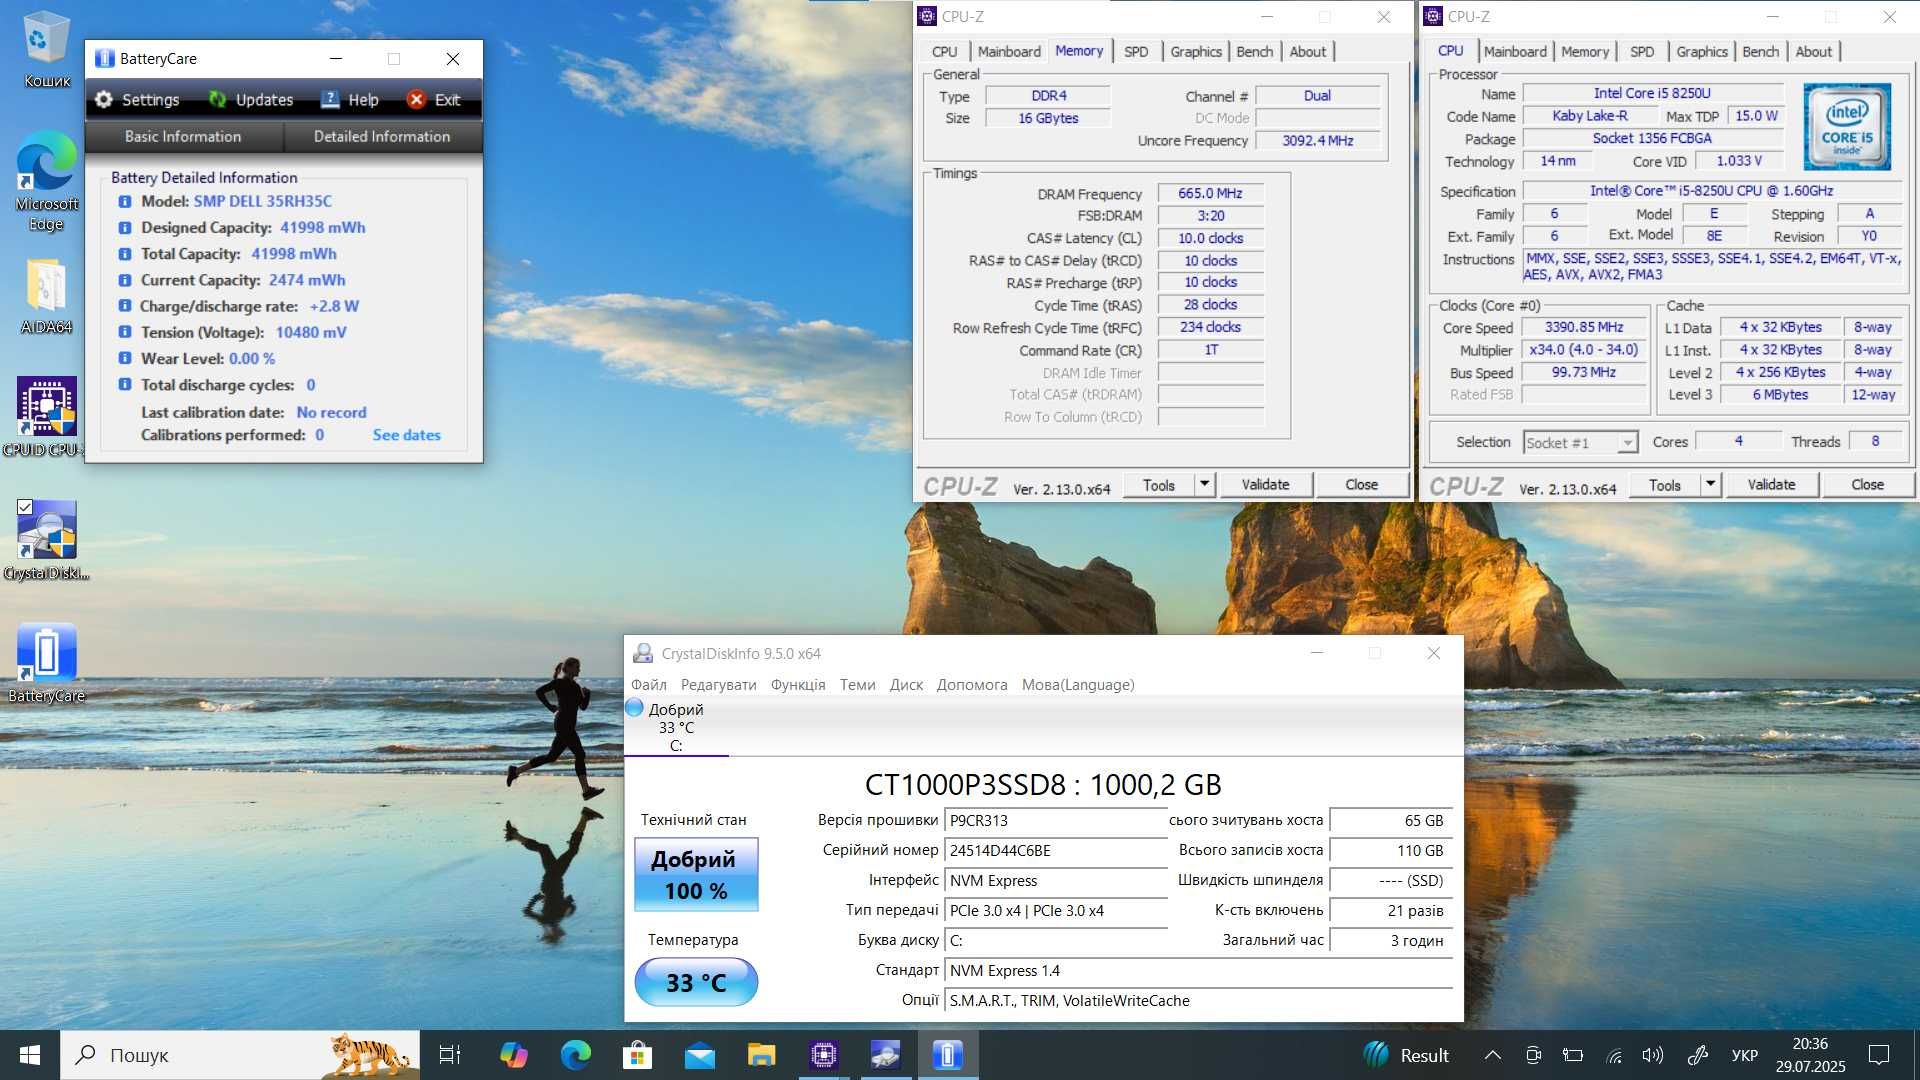
Task: Open Microsoft Edge desktop shortcut
Action: [x=46, y=182]
